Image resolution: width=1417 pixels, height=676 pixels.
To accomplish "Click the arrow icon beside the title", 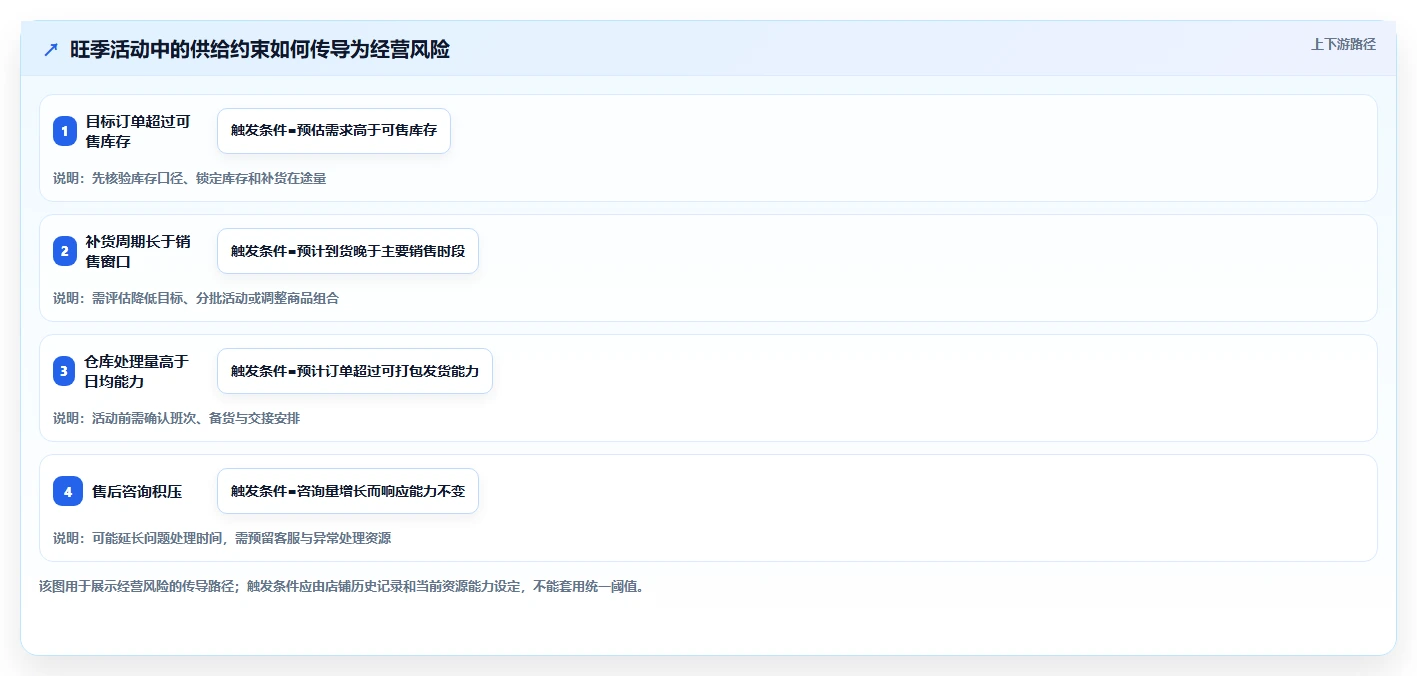I will tap(51, 50).
